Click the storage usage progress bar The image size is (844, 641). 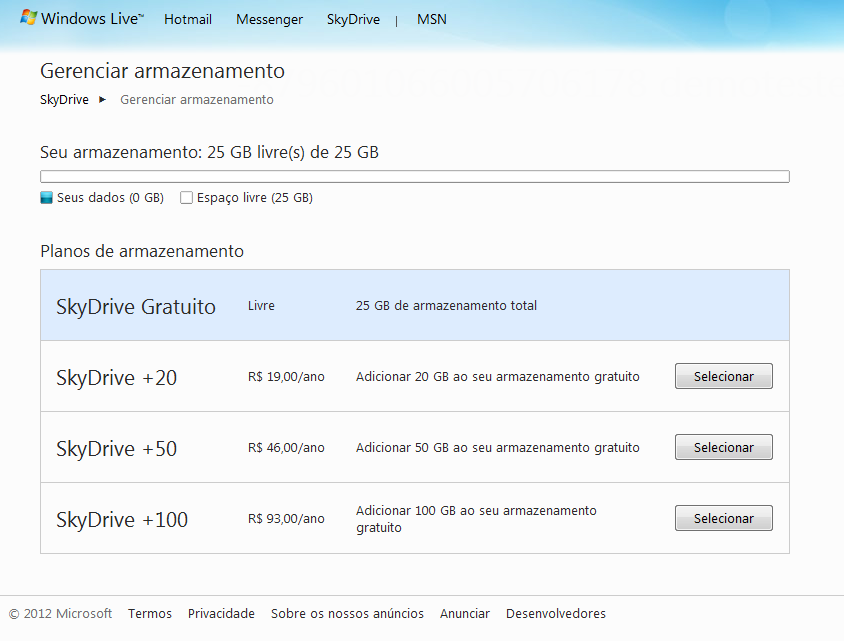click(x=414, y=177)
